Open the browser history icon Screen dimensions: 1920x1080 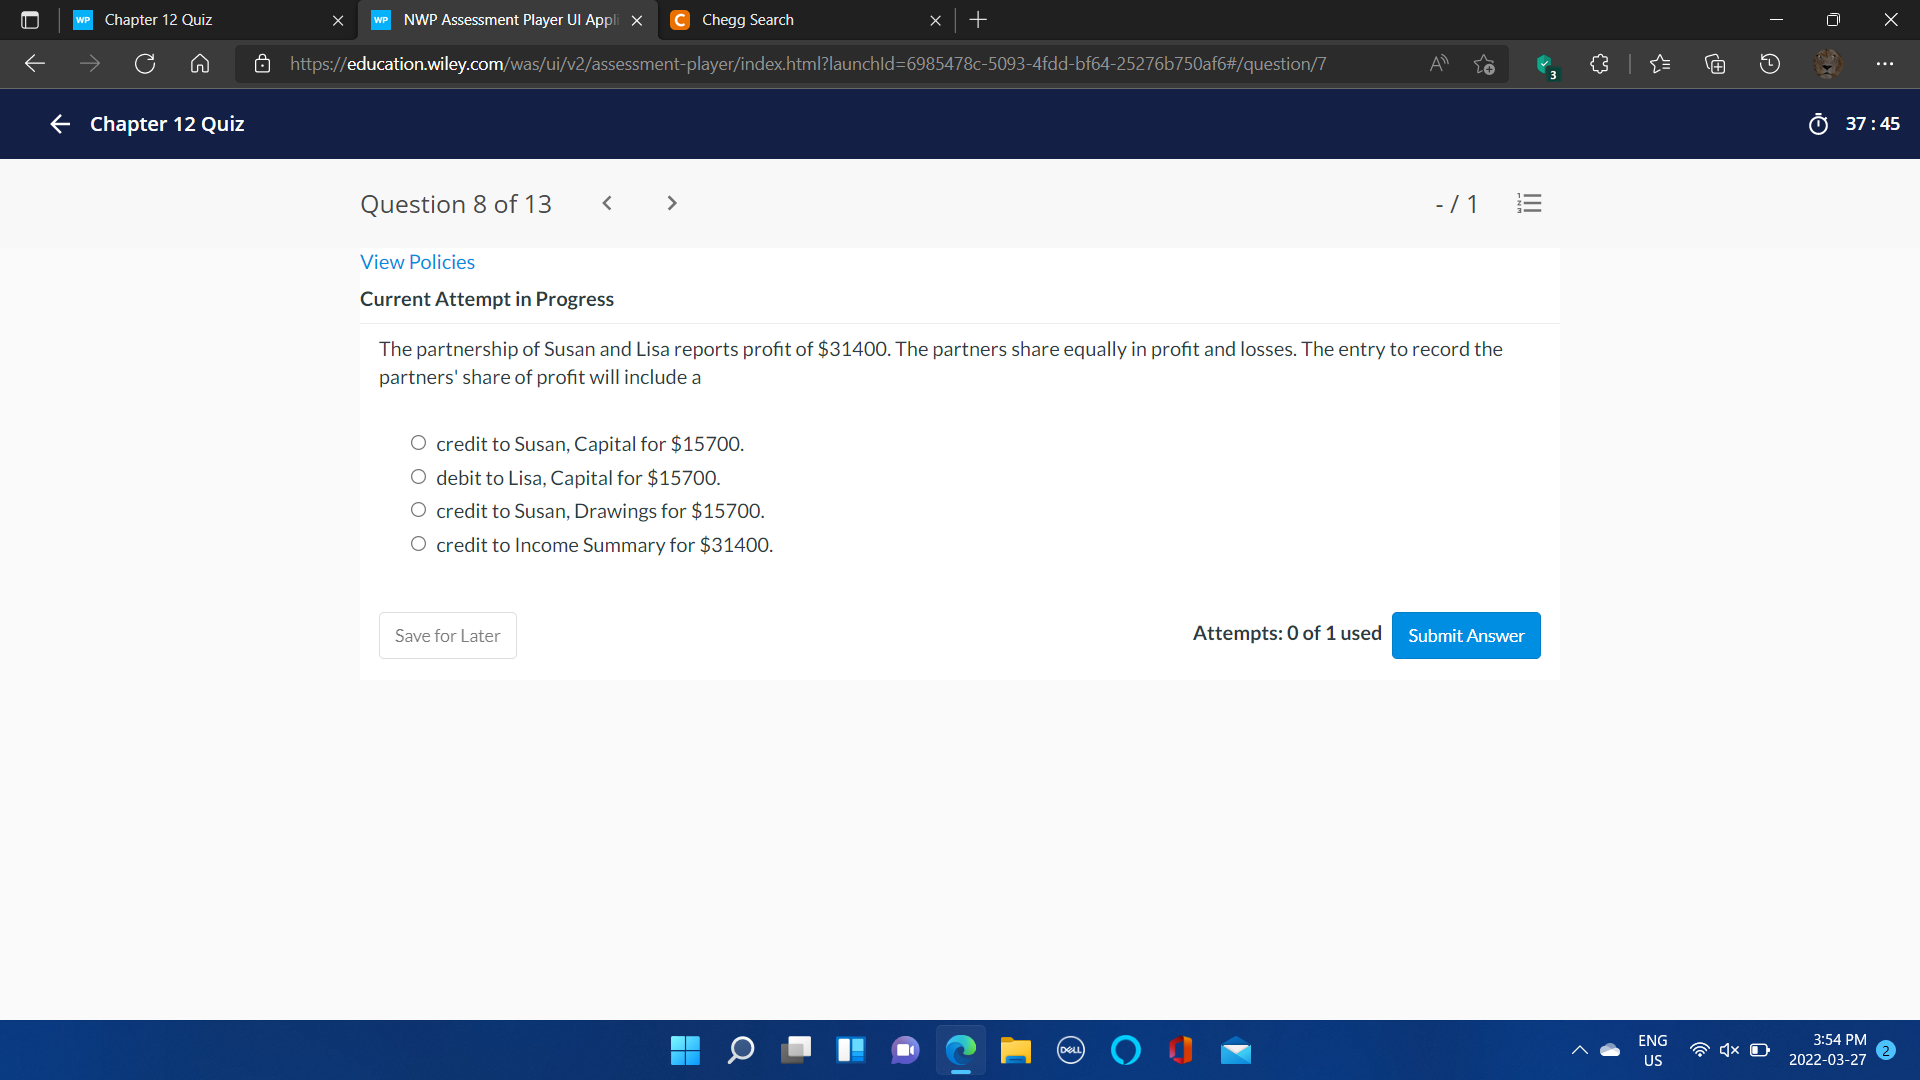[x=1770, y=64]
